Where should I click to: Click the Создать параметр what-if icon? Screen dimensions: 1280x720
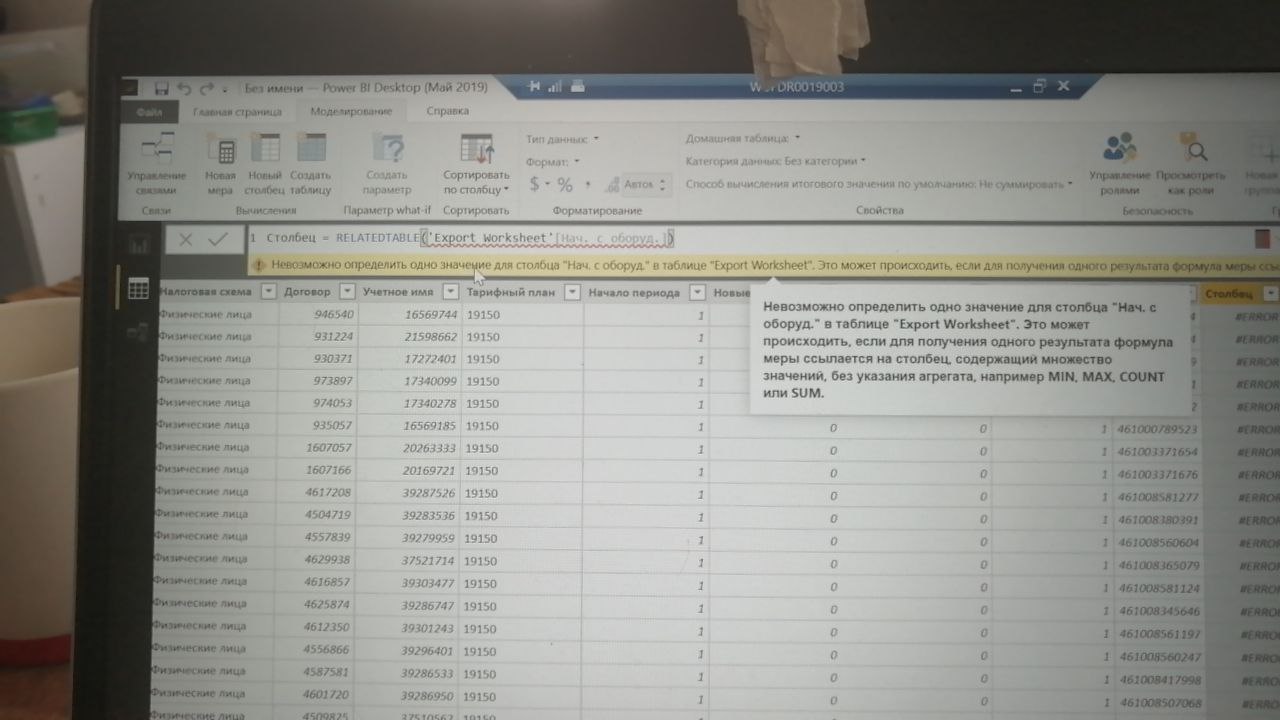[x=387, y=148]
